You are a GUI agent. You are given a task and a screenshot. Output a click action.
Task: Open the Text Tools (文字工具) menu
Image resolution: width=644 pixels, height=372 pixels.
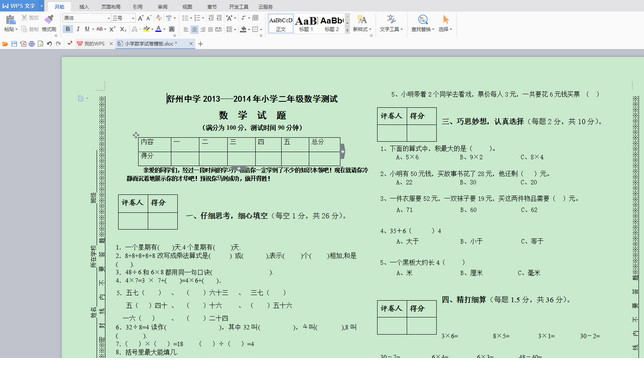[391, 23]
